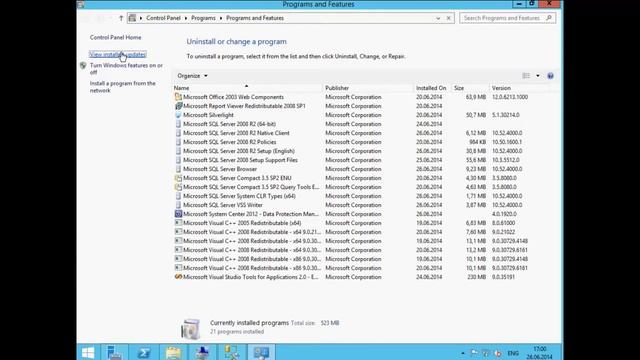Click the Programs and Features breadcrumb
Image resolution: width=640 pixels, height=360 pixels.
tap(255, 18)
